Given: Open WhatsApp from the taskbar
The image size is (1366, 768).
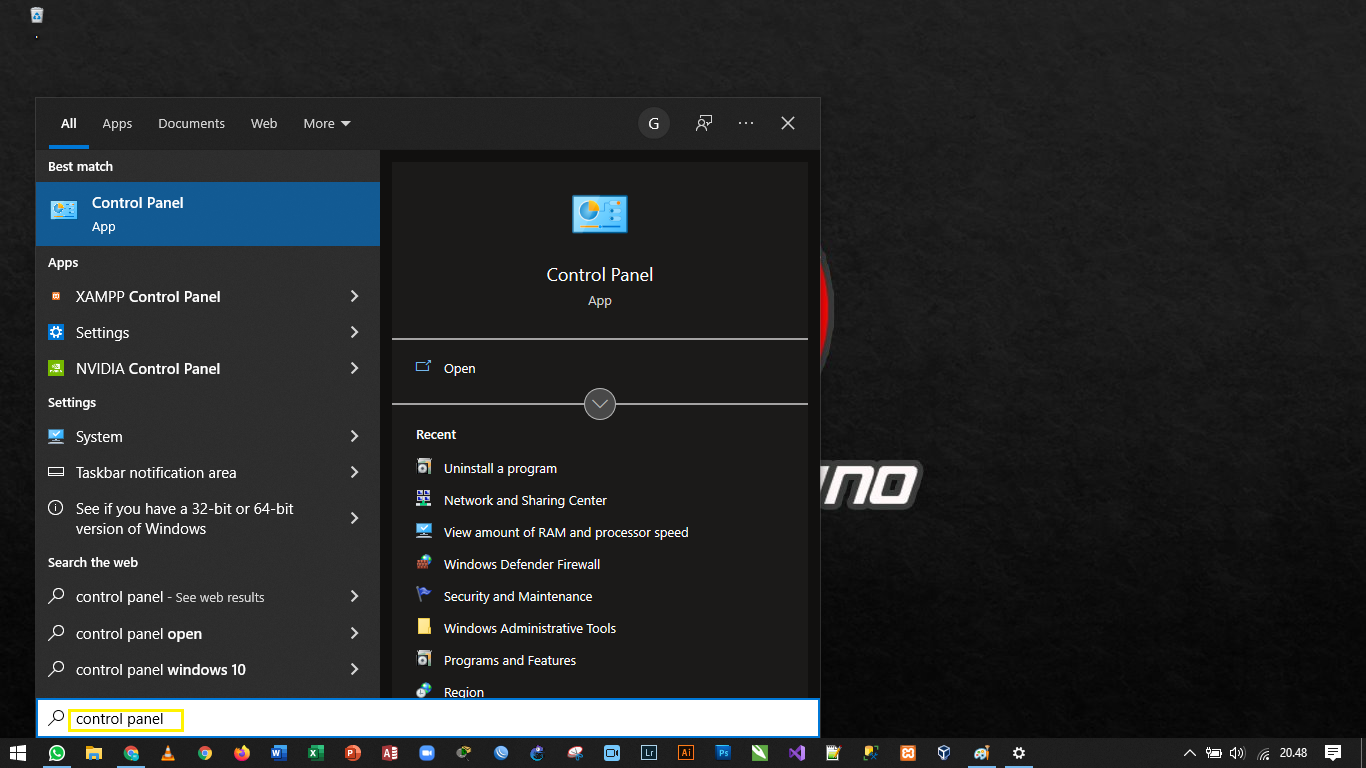Looking at the screenshot, I should coord(56,753).
